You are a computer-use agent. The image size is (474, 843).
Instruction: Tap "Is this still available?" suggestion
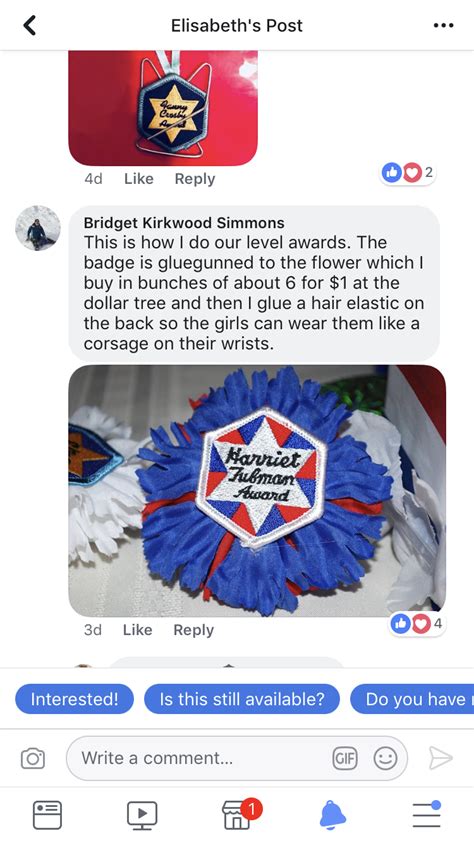pos(242,699)
